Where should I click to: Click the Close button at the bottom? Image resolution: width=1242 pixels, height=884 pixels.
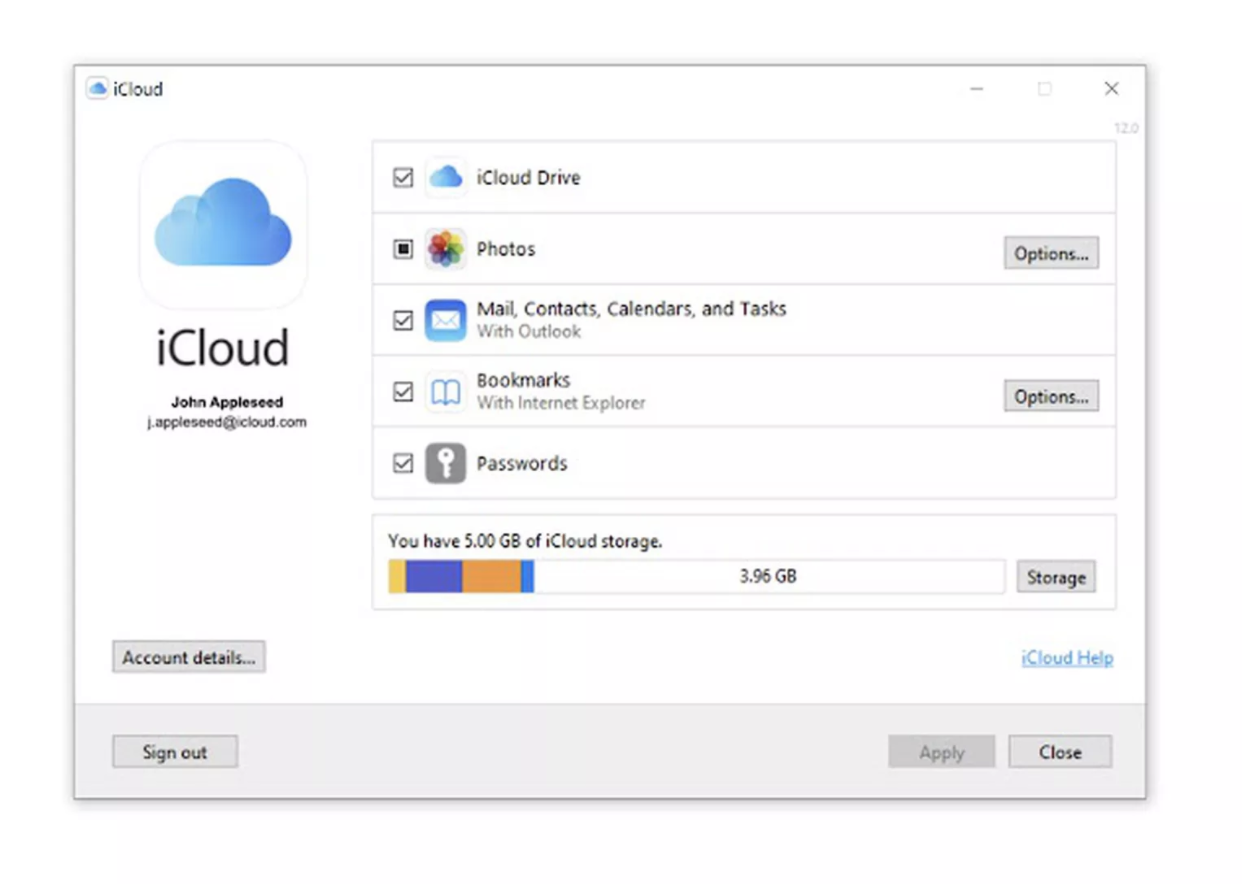(1060, 752)
